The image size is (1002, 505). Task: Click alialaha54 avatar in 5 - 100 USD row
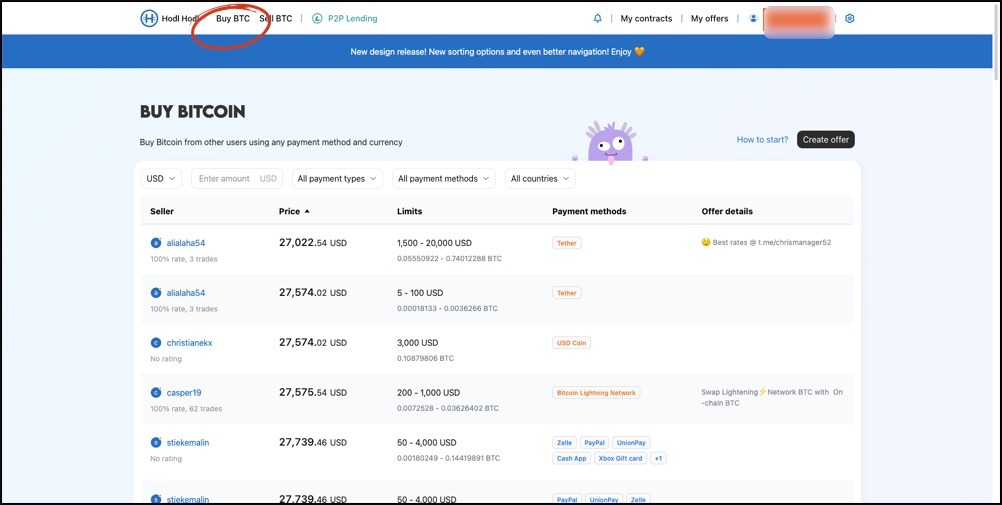coord(156,293)
